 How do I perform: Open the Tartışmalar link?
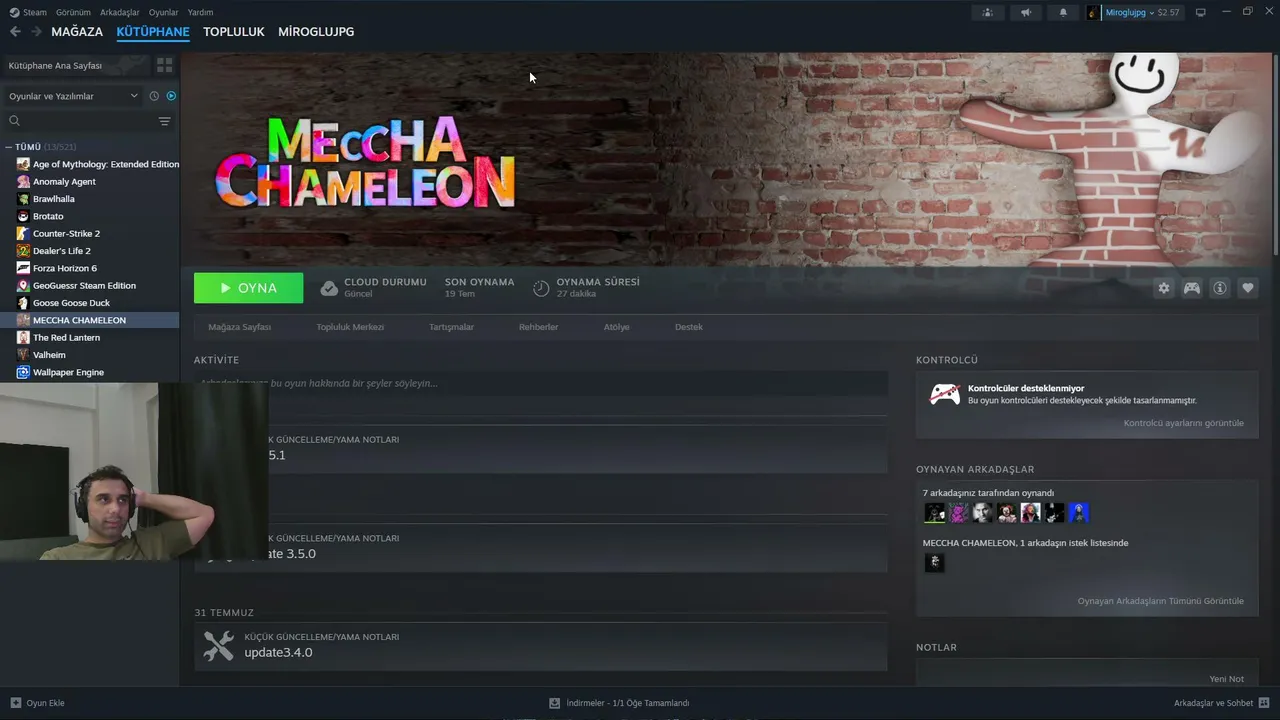pyautogui.click(x=451, y=327)
